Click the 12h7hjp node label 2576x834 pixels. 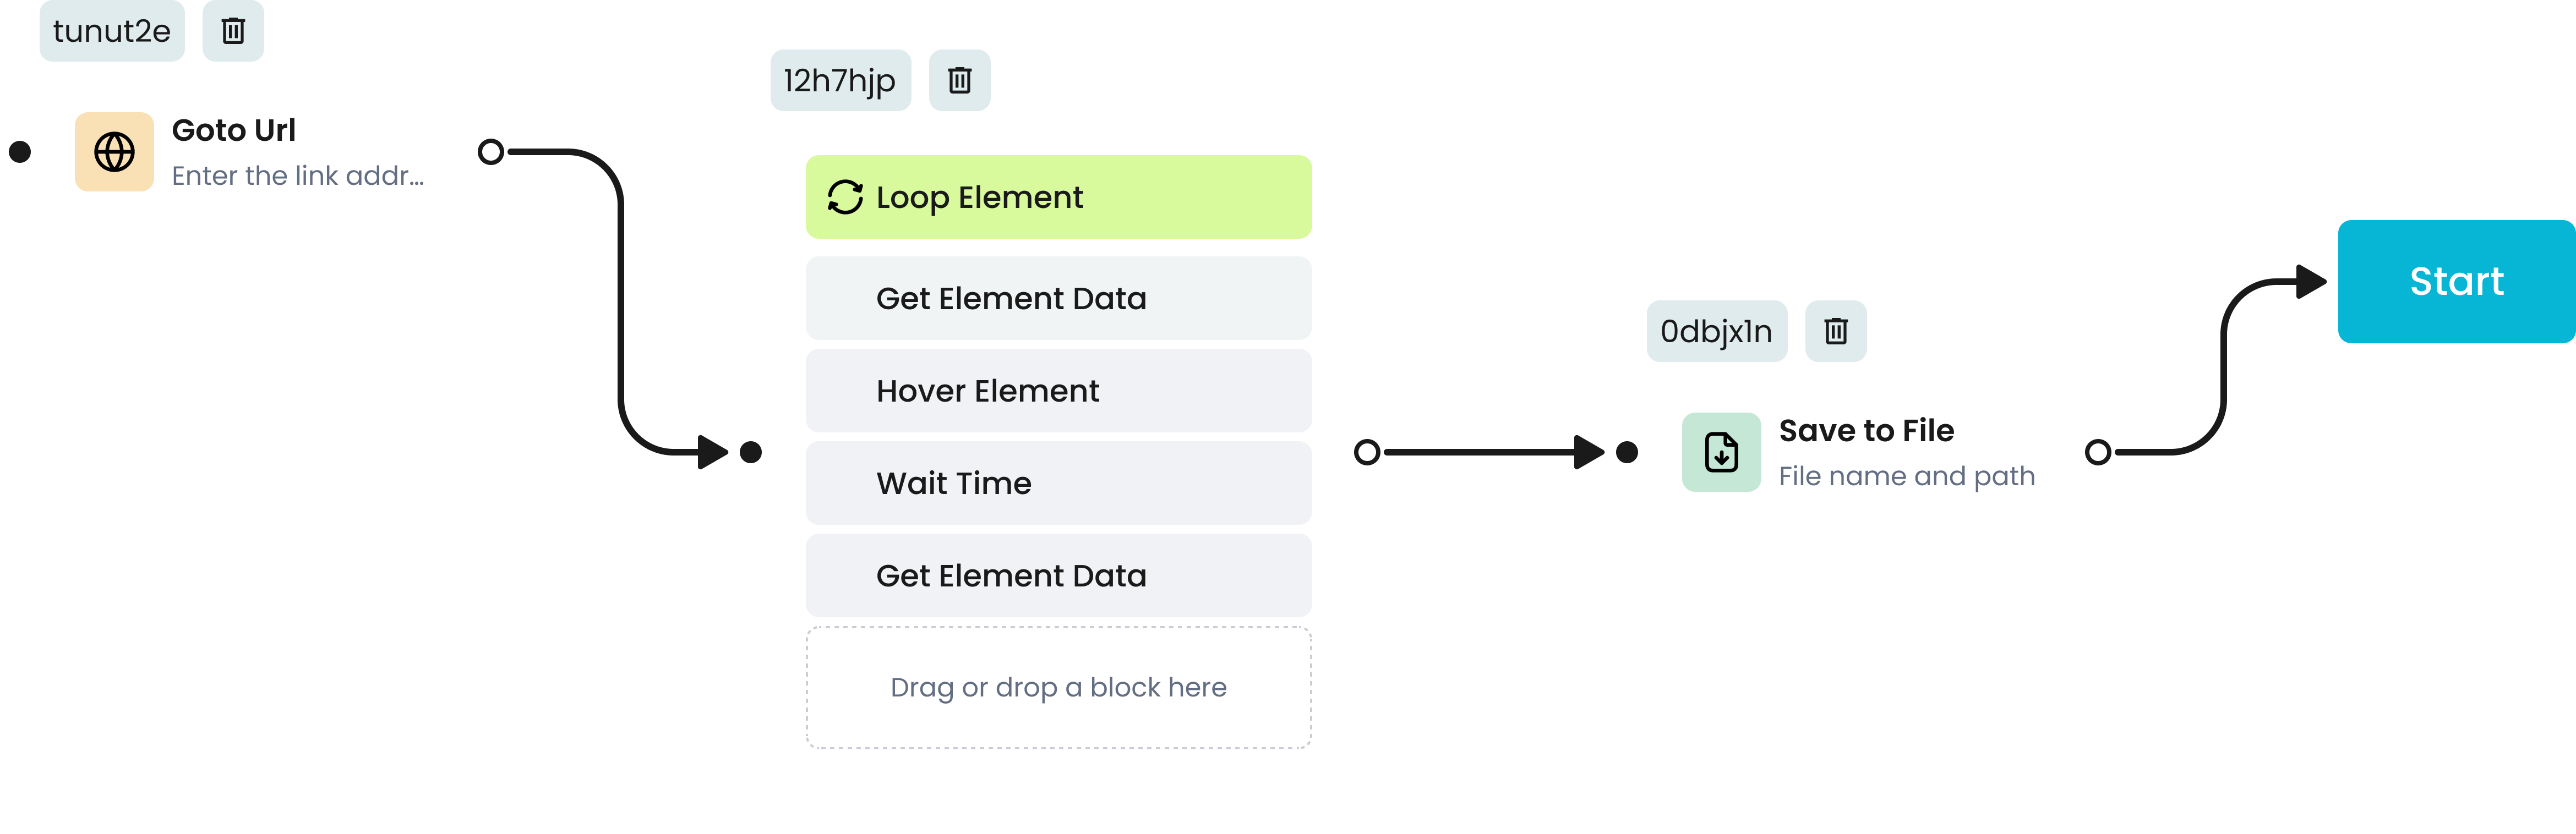coord(840,80)
